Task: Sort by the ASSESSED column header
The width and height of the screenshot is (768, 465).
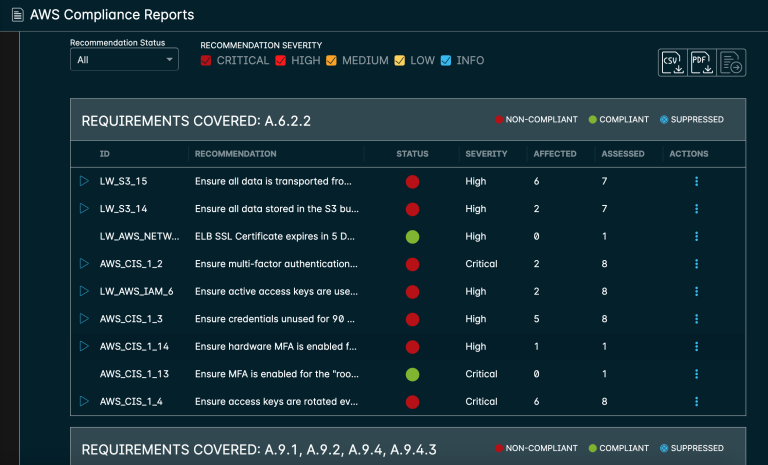Action: (623, 154)
